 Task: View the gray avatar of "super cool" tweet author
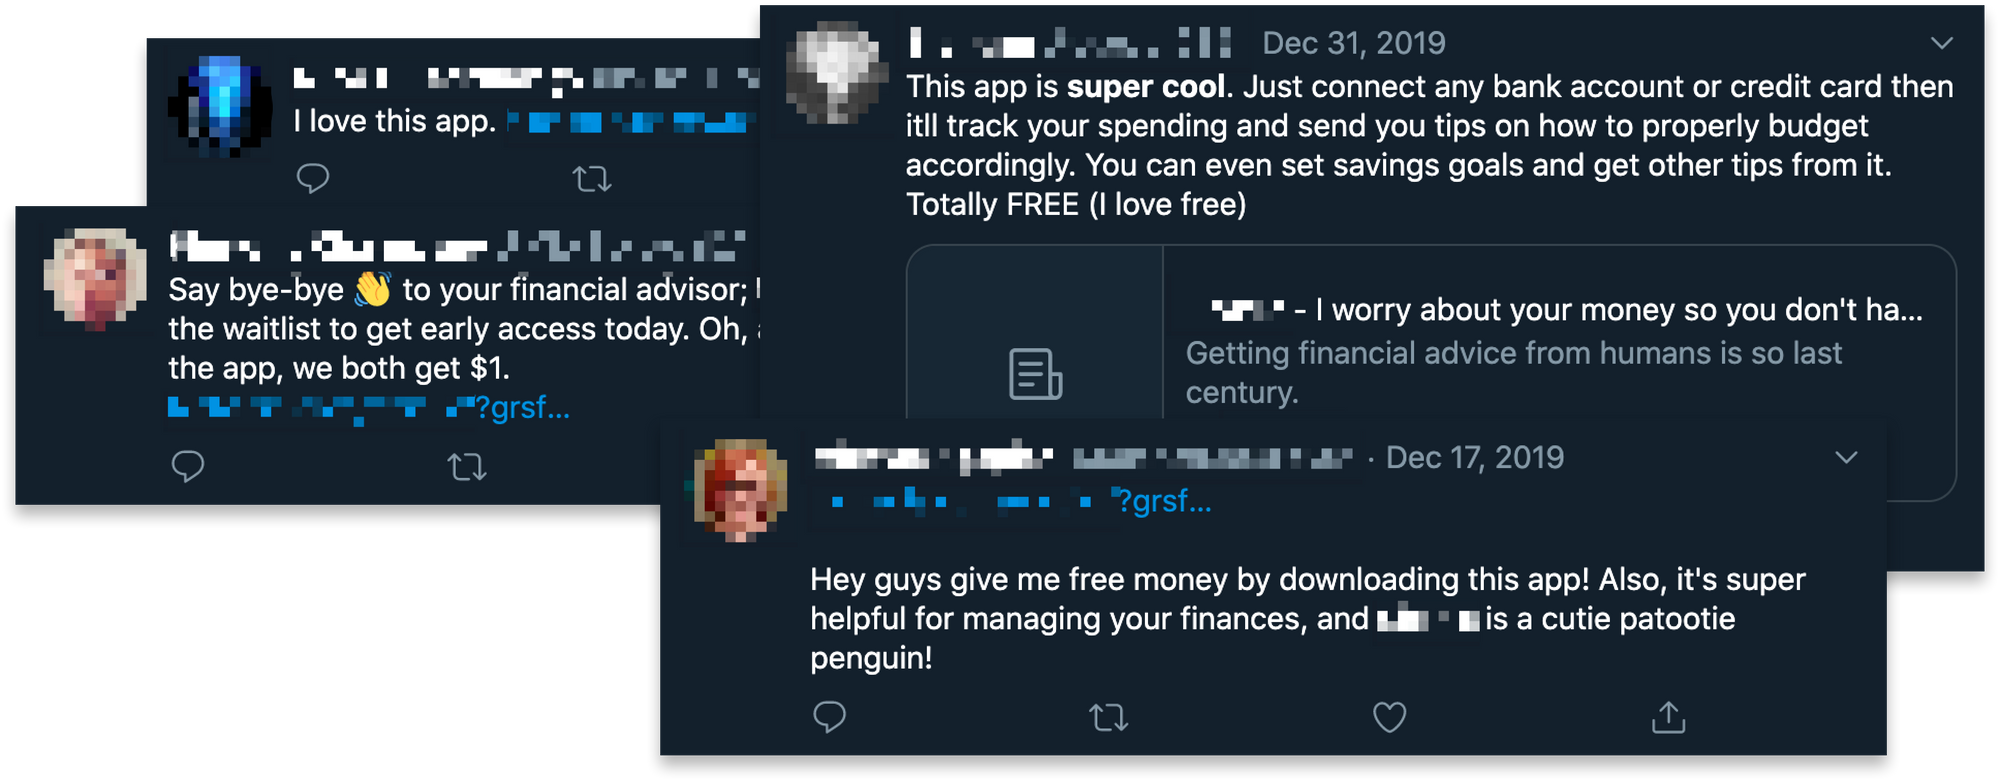pyautogui.click(x=837, y=72)
